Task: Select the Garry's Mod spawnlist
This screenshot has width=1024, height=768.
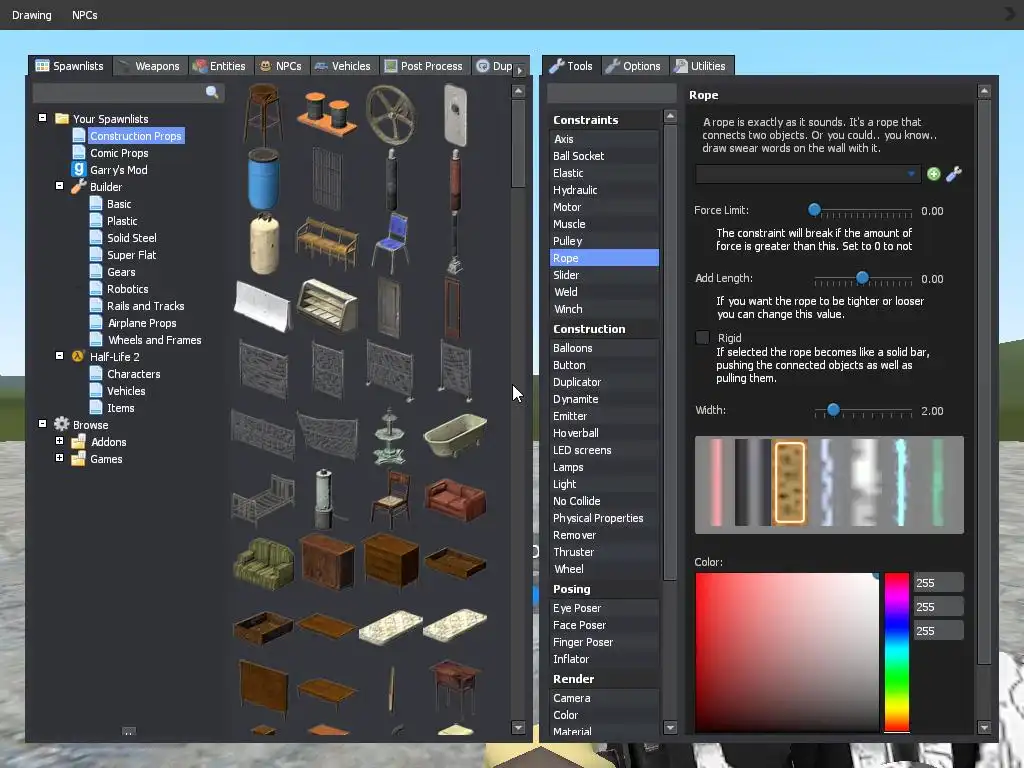Action: click(x=118, y=170)
